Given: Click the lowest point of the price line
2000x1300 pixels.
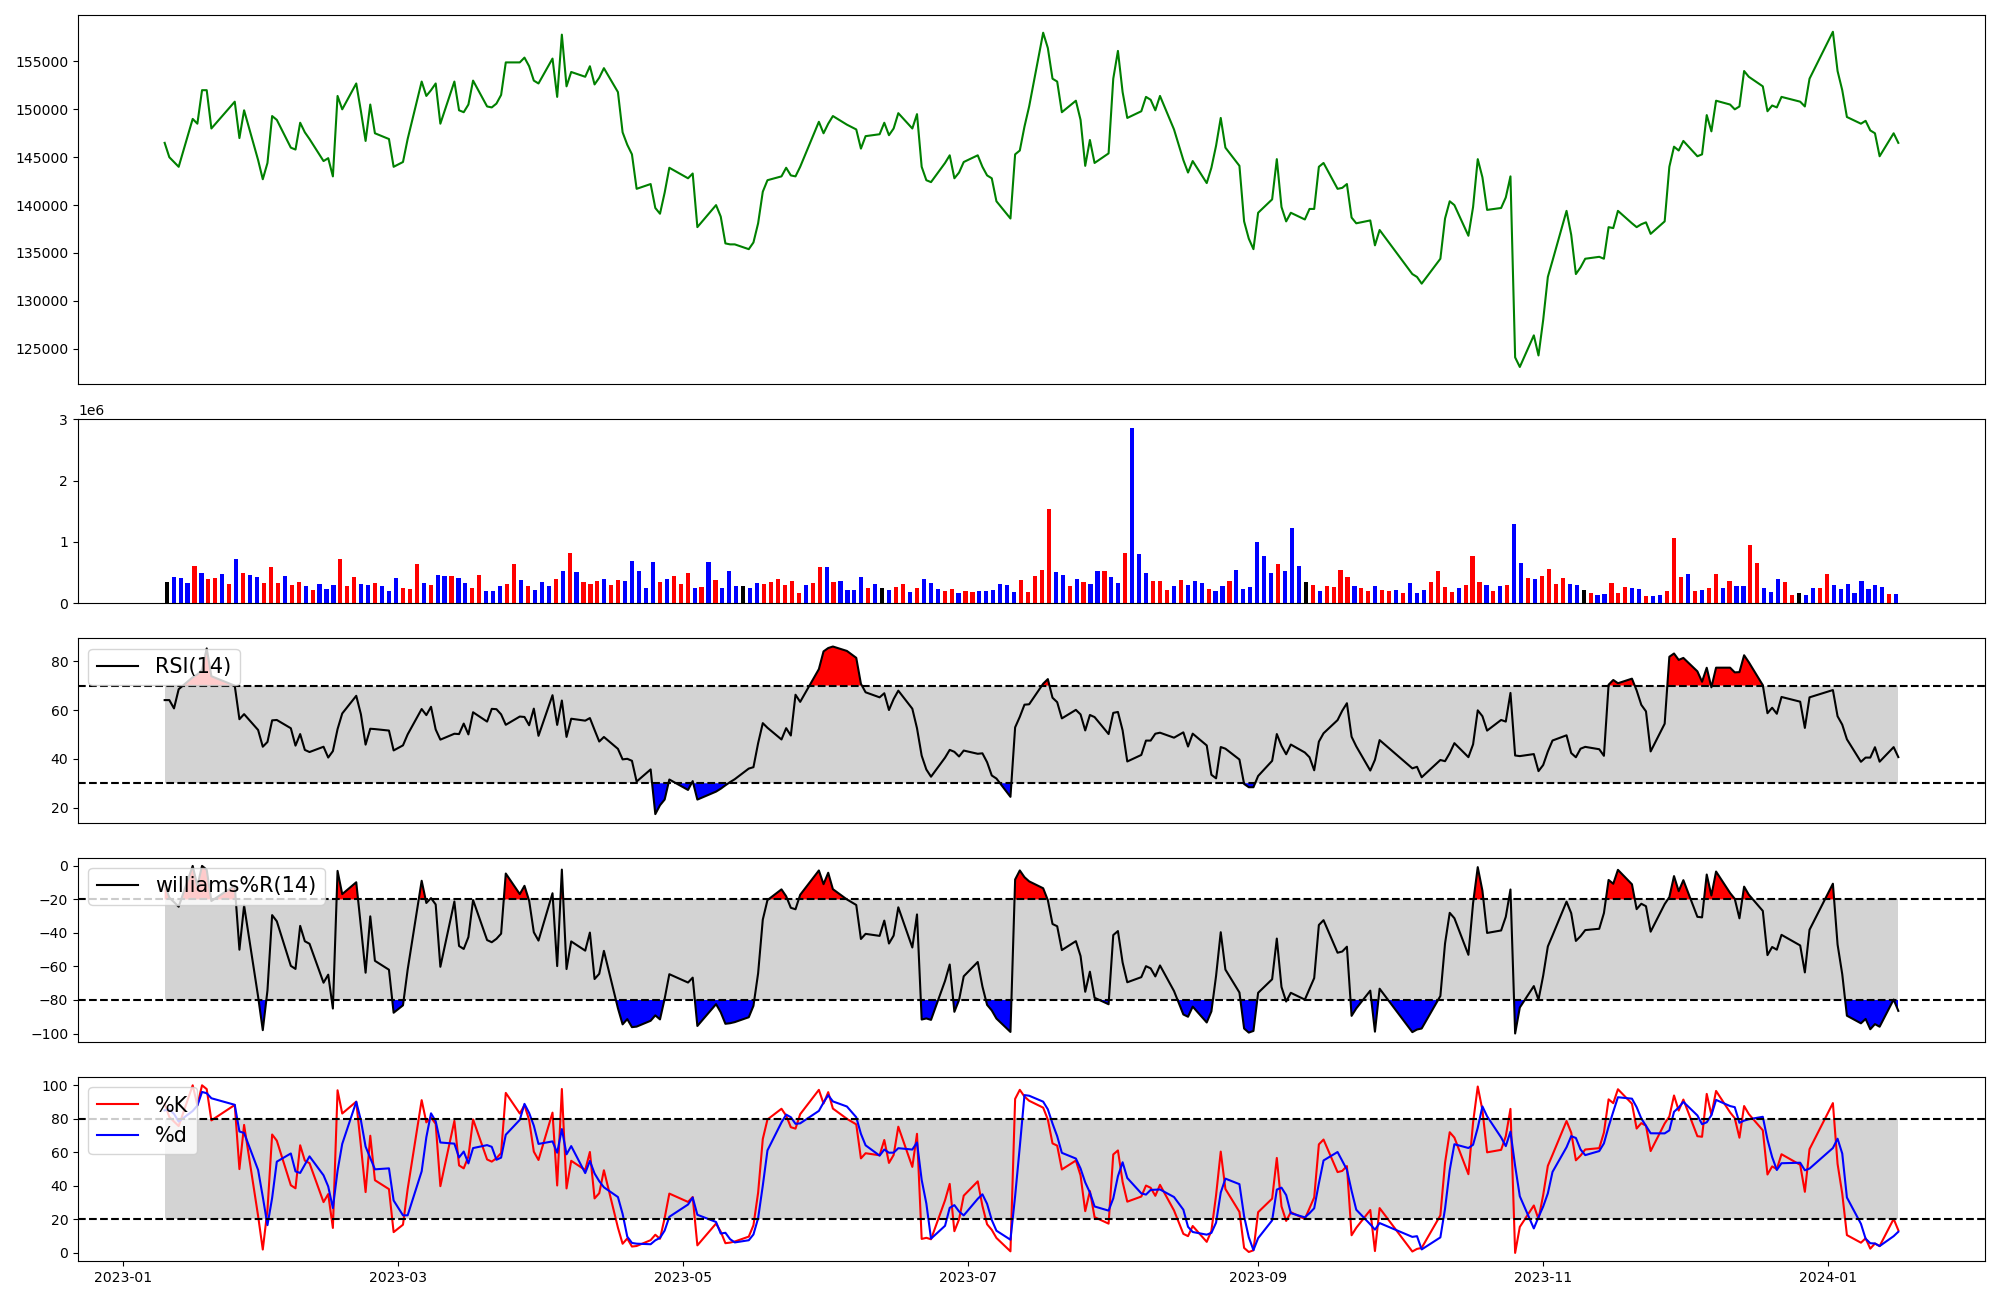Looking at the screenshot, I should pyautogui.click(x=1520, y=367).
